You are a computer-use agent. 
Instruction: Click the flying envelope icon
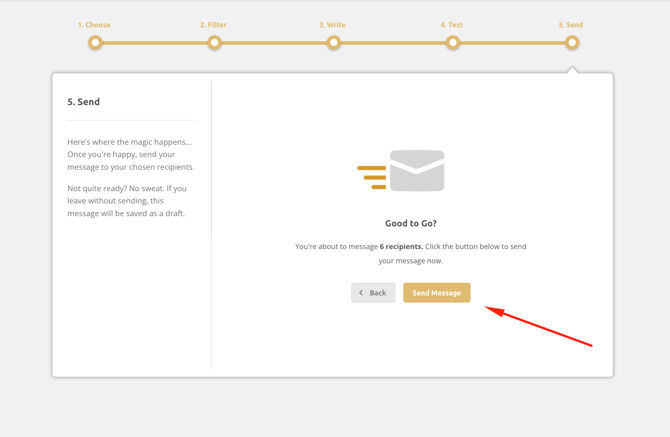pyautogui.click(x=402, y=171)
